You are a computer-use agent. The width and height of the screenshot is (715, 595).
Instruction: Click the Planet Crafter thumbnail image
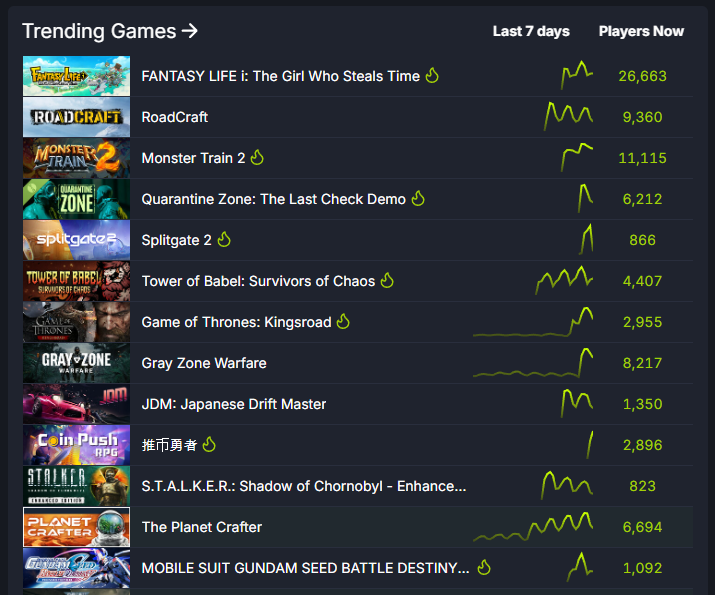pos(77,527)
